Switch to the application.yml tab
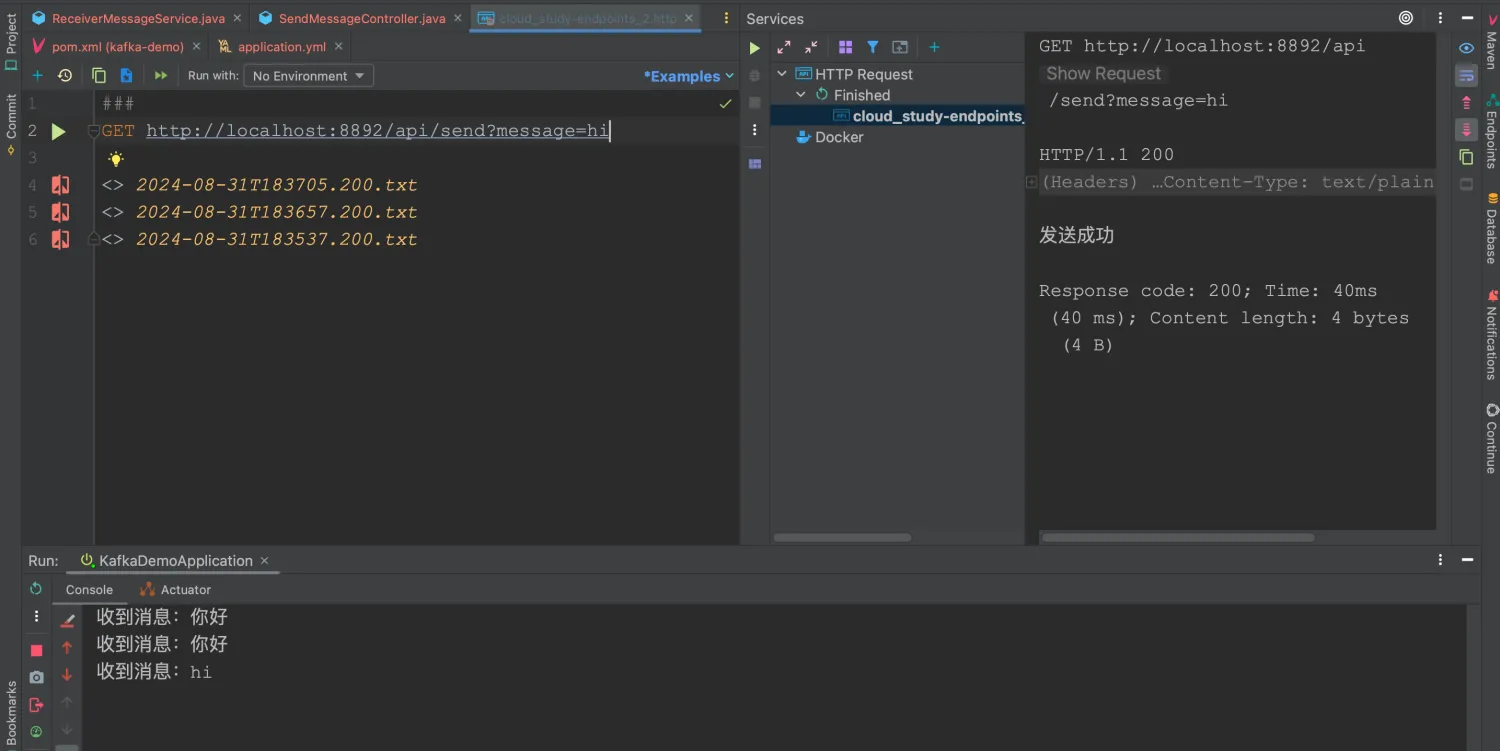The image size is (1500, 751). pos(282,46)
